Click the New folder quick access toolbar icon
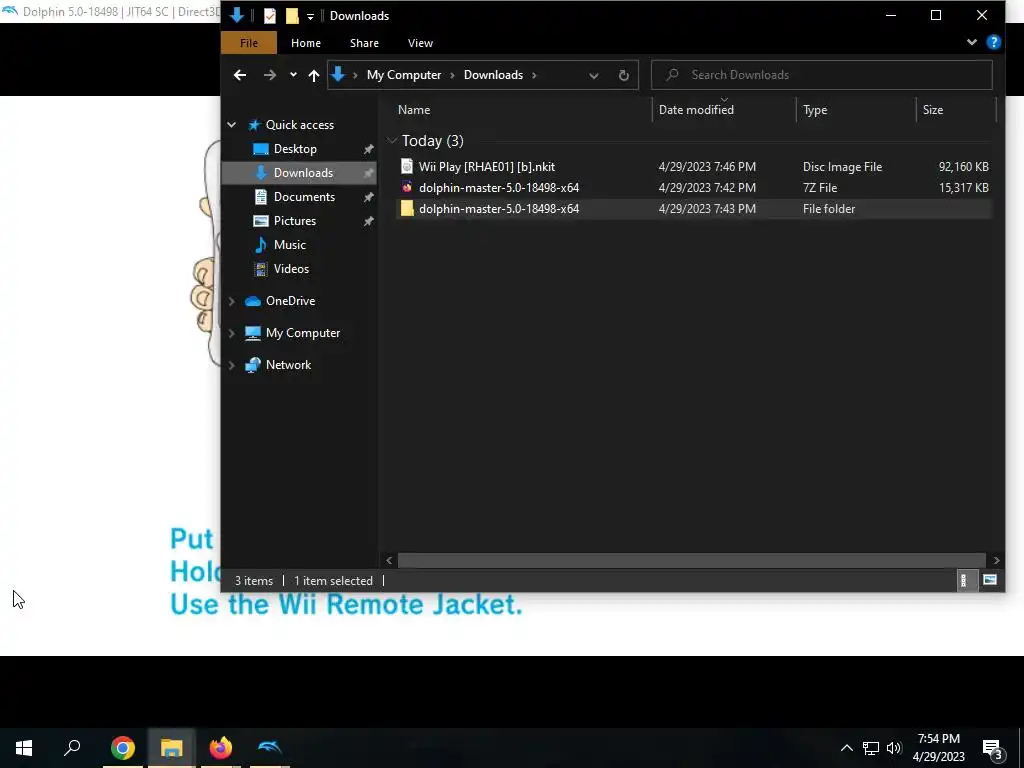Screen dimensions: 1024x768 click(x=292, y=16)
